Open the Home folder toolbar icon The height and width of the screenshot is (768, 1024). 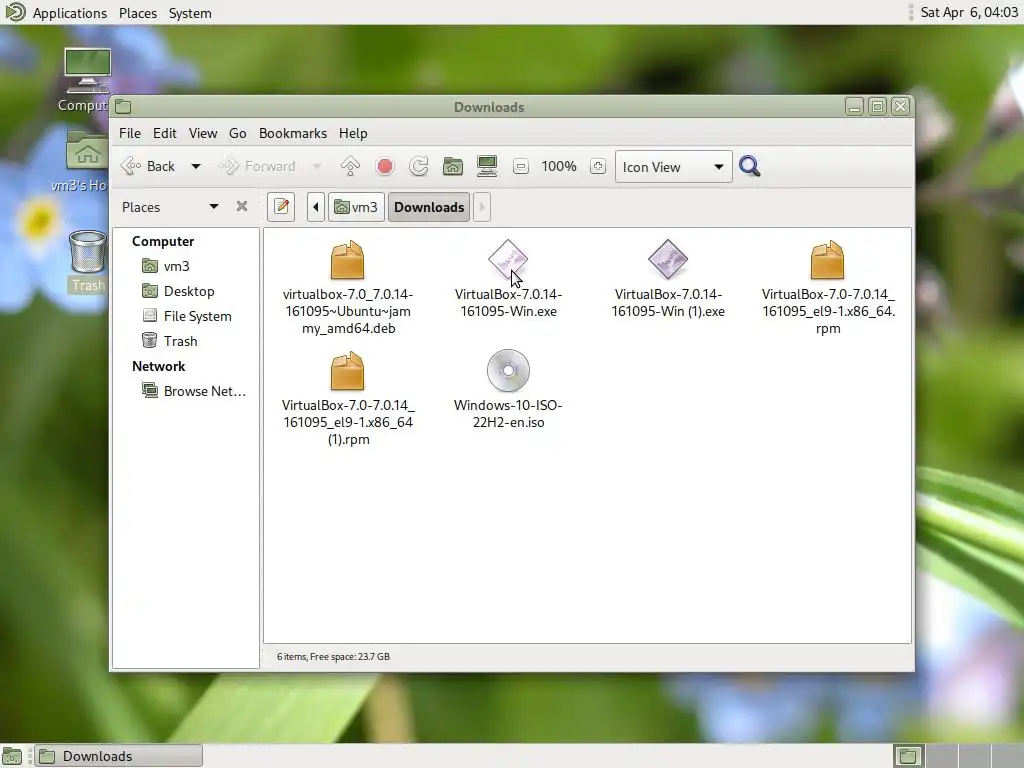[x=453, y=167]
